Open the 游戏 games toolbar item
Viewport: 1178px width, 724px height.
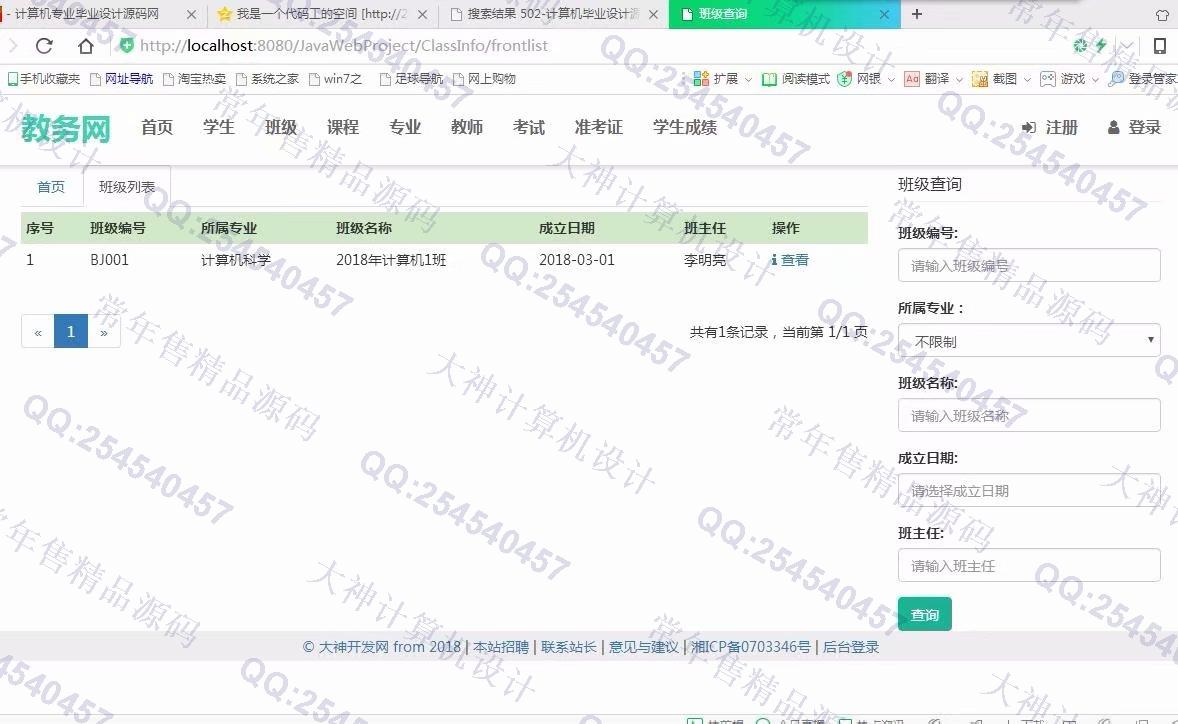pyautogui.click(x=1062, y=79)
